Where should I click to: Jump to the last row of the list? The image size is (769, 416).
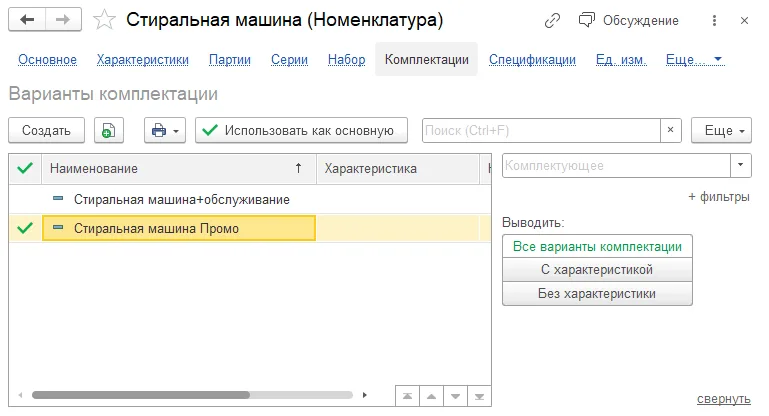480,396
